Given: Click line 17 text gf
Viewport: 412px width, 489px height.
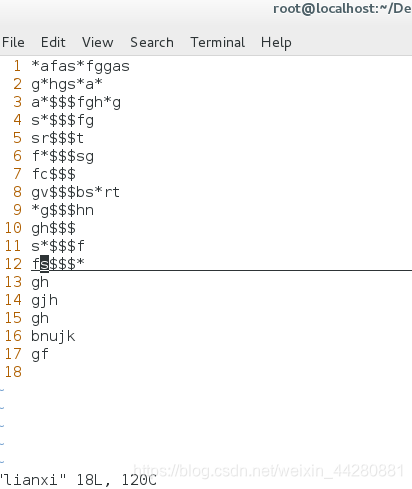Looking at the screenshot, I should coord(40,354).
